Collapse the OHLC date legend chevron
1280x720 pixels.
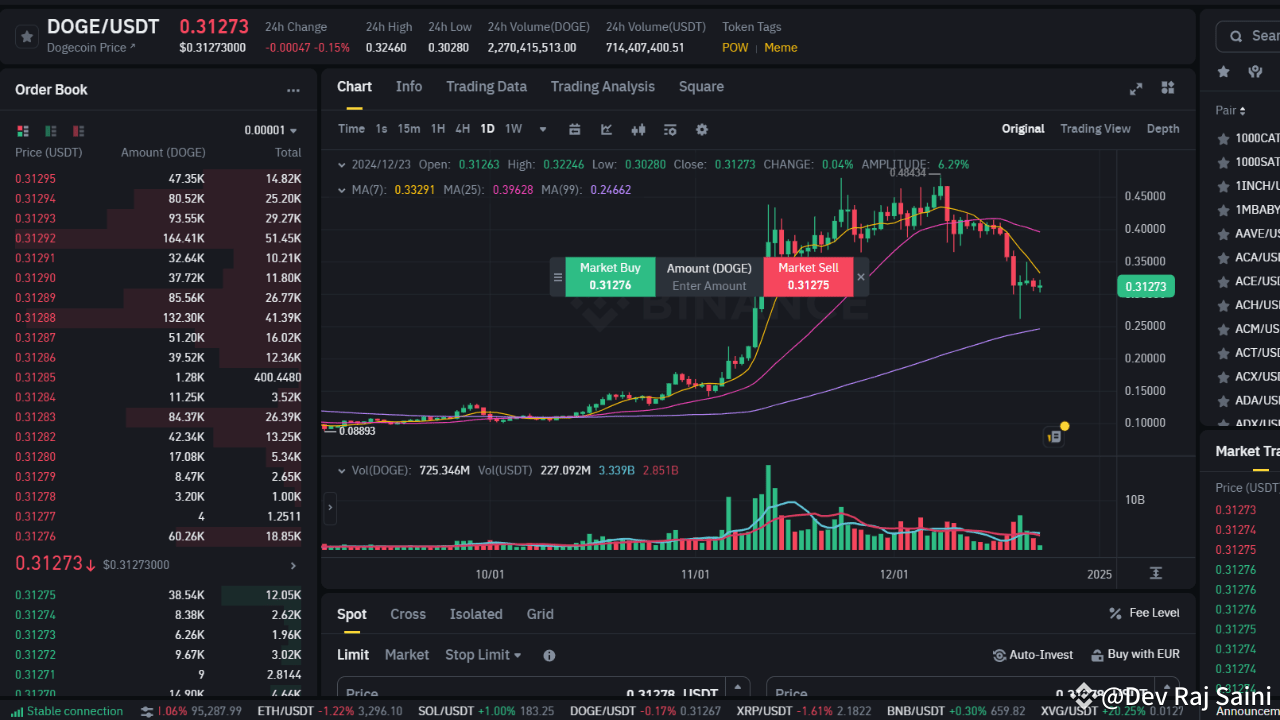point(343,164)
